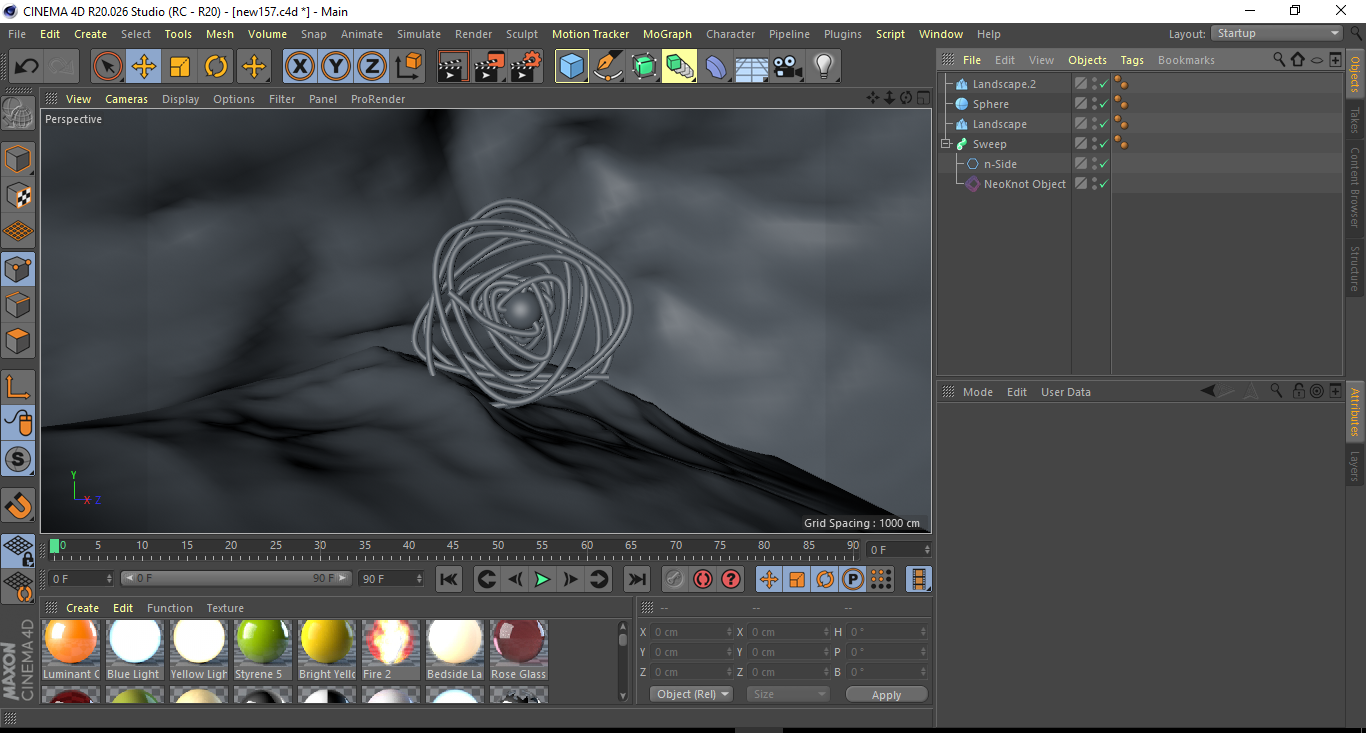Open the Simulate menu
This screenshot has width=1366, height=733.
[418, 34]
